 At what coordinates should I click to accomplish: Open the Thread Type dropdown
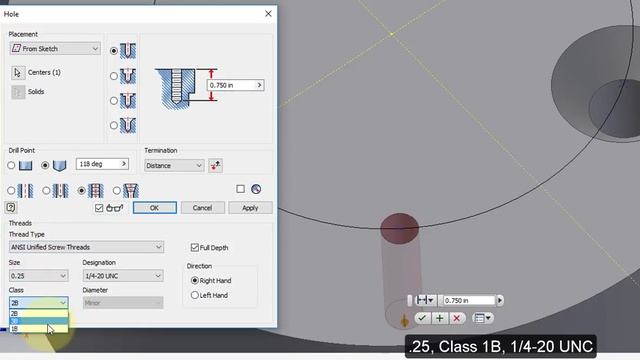(87, 247)
